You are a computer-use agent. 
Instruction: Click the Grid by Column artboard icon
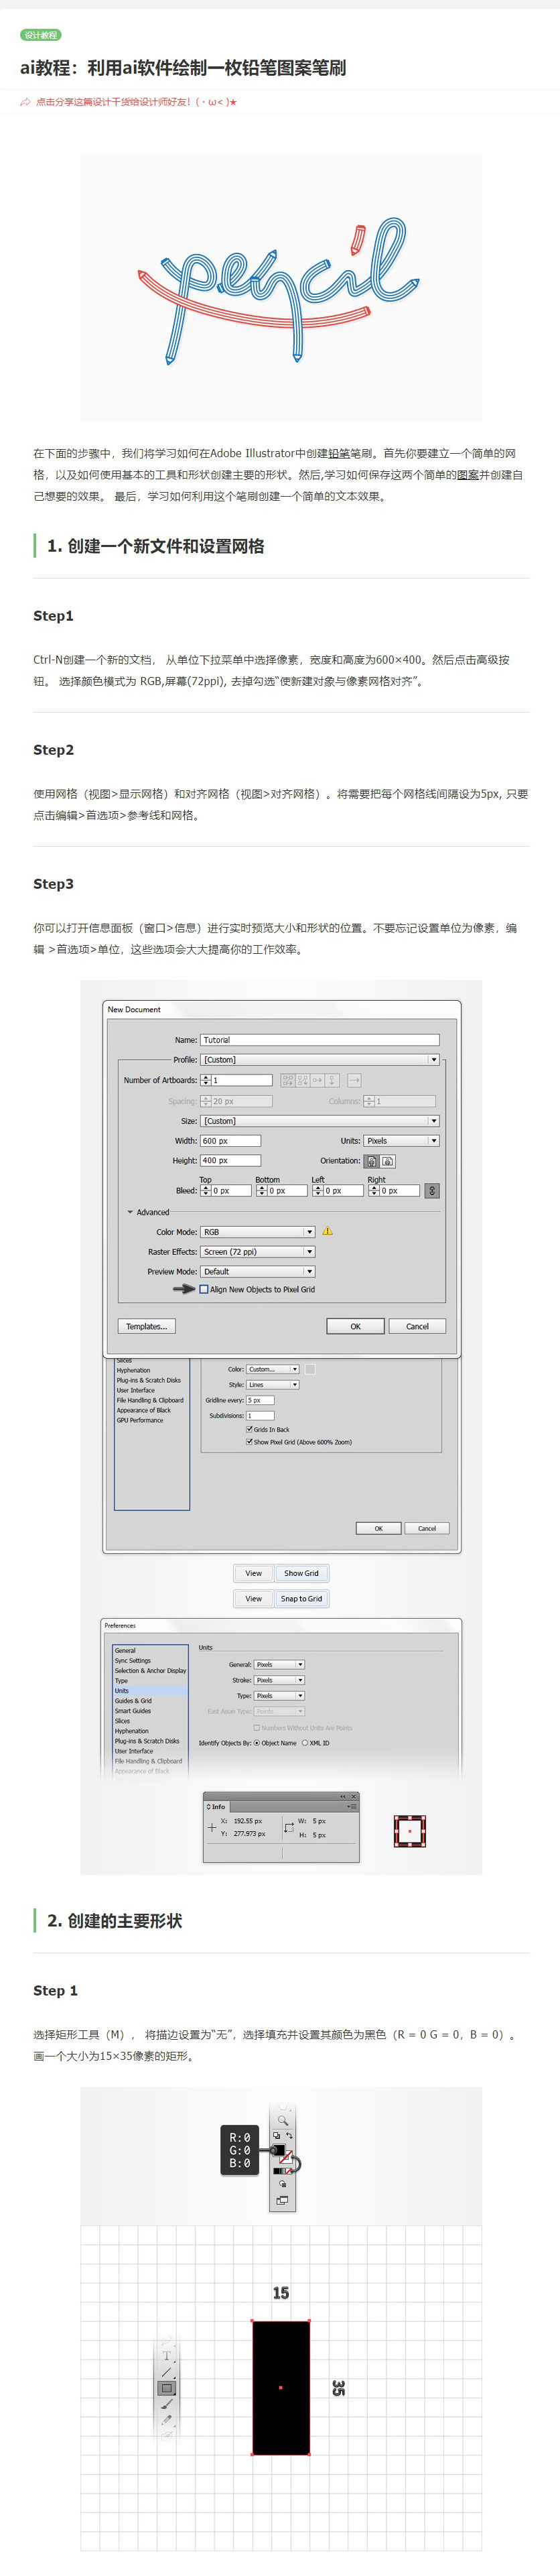[x=302, y=1080]
